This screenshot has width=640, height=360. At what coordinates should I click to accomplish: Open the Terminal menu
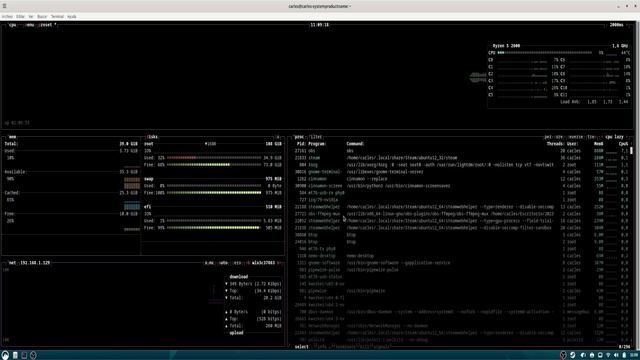pos(57,17)
